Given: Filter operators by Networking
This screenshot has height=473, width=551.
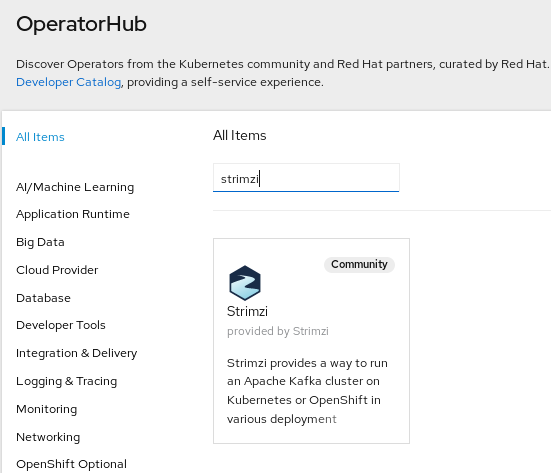Looking at the screenshot, I should coord(48,437).
